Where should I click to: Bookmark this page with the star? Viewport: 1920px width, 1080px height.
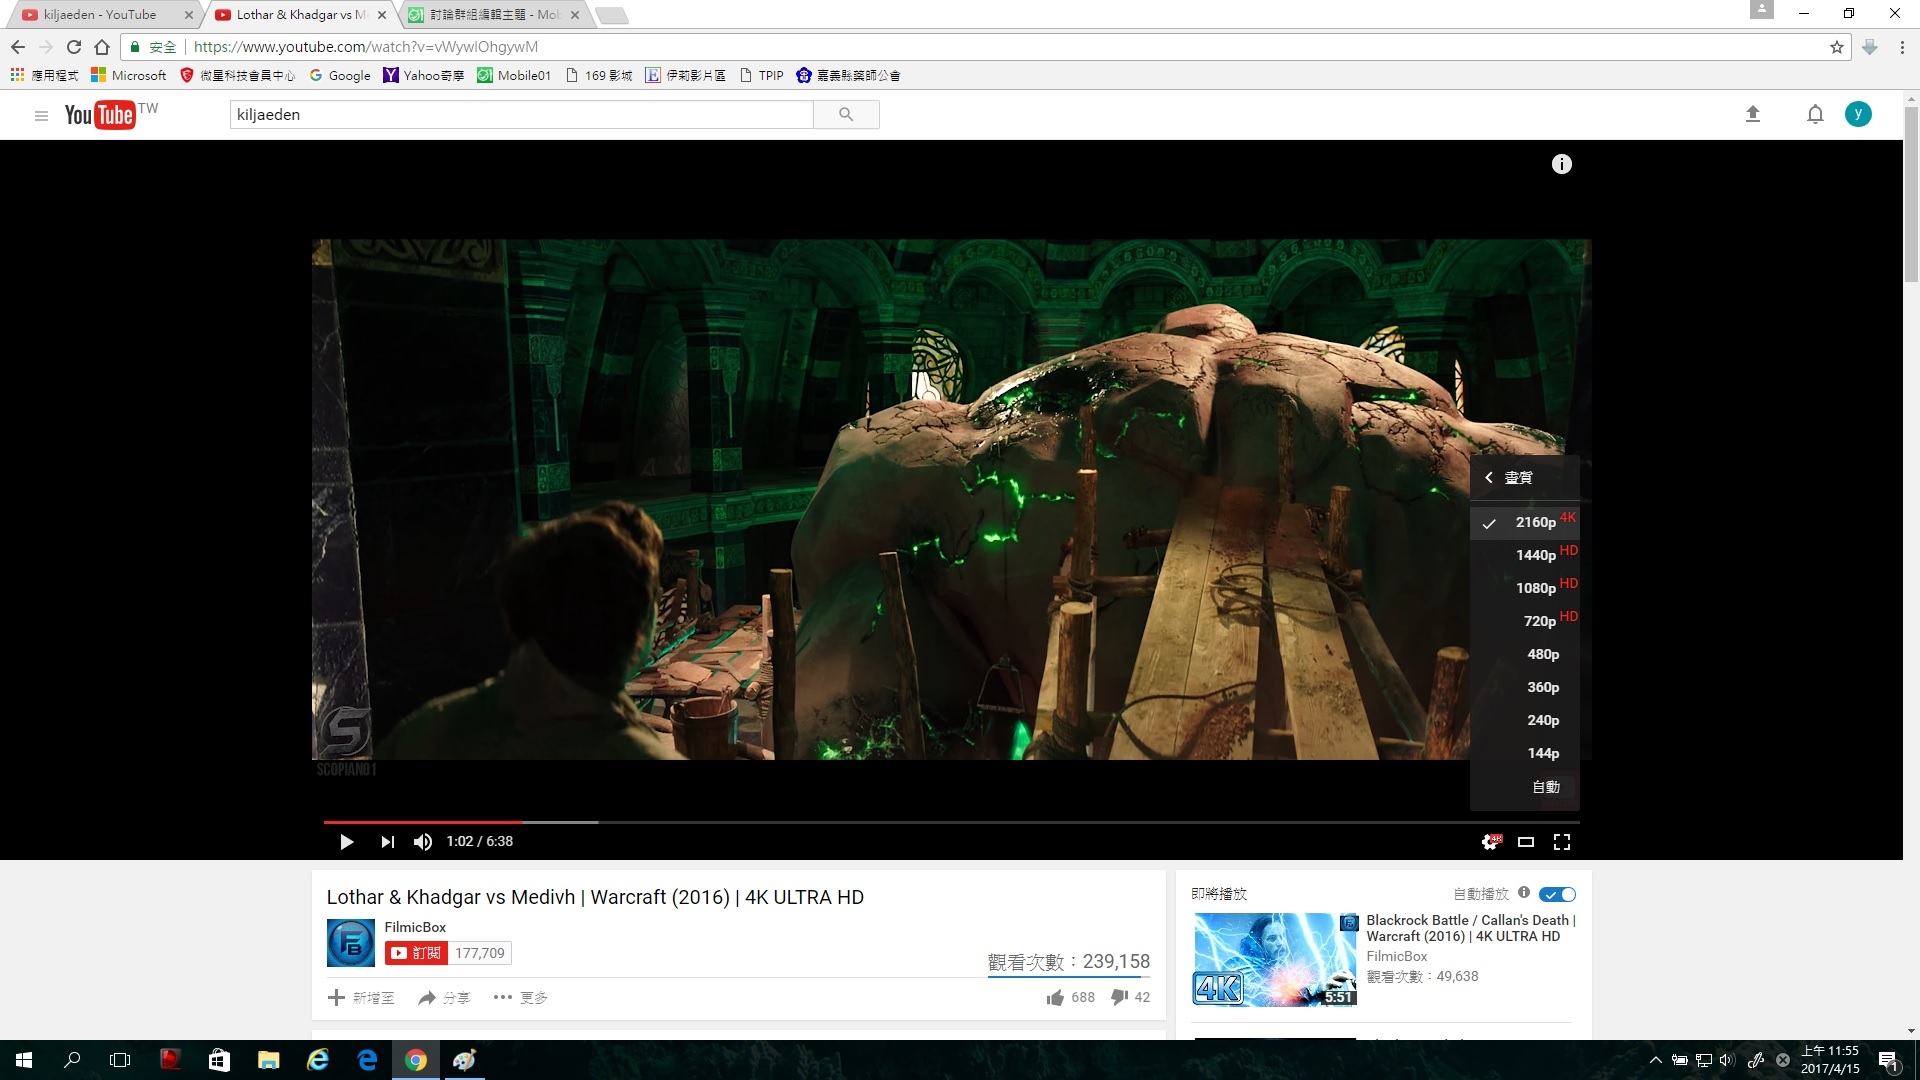click(1836, 47)
